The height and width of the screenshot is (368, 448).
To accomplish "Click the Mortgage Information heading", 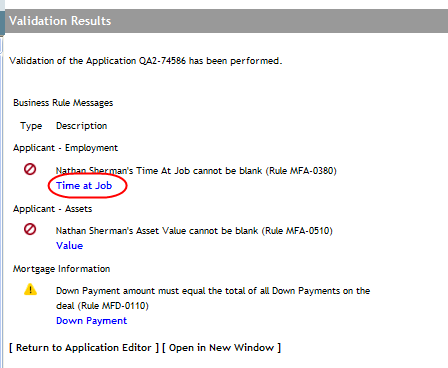I will (x=61, y=269).
